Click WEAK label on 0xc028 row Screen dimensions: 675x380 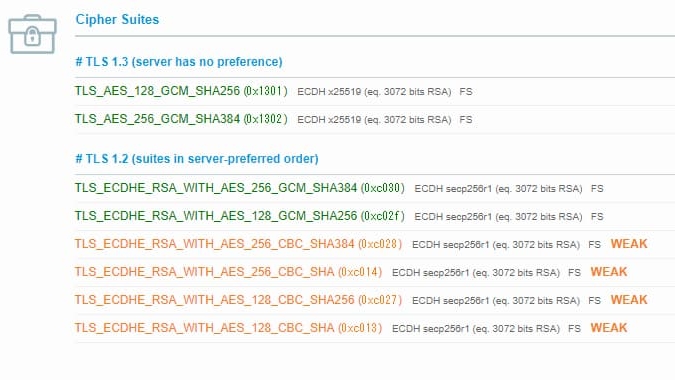629,244
